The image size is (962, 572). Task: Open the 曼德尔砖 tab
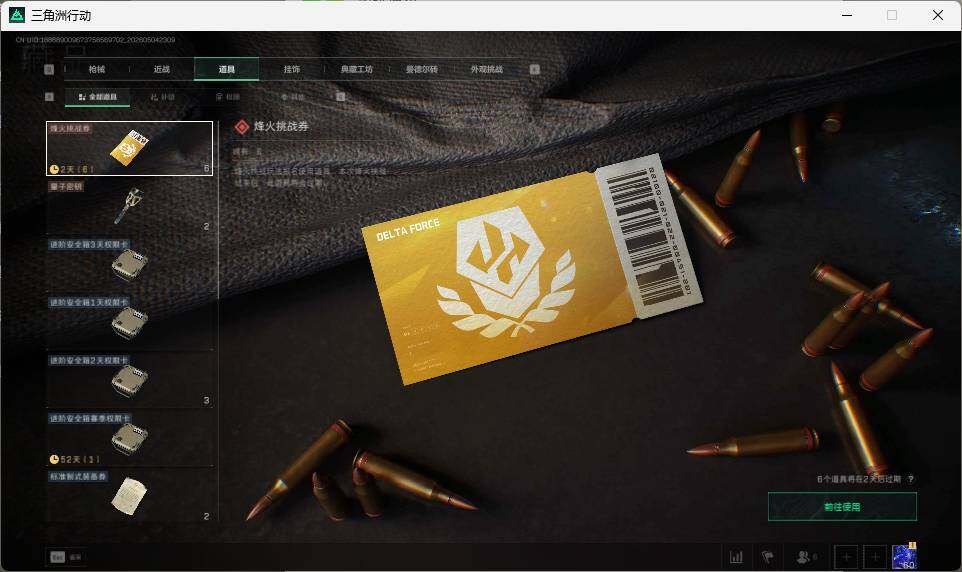coord(421,69)
